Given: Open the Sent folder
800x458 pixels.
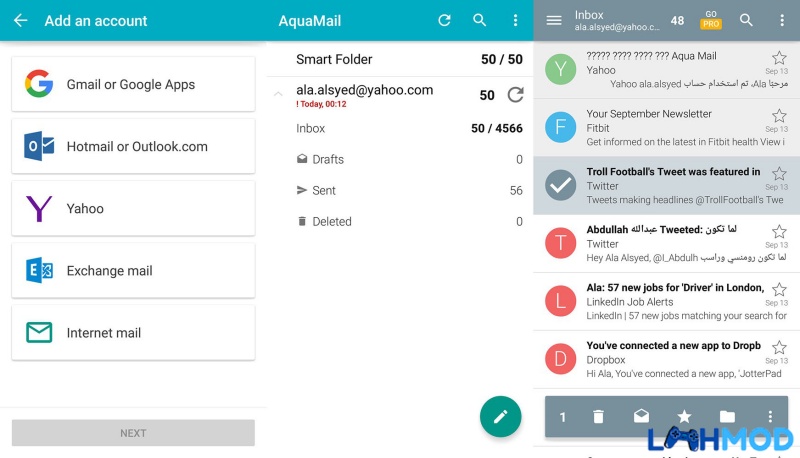Looking at the screenshot, I should (x=400, y=191).
